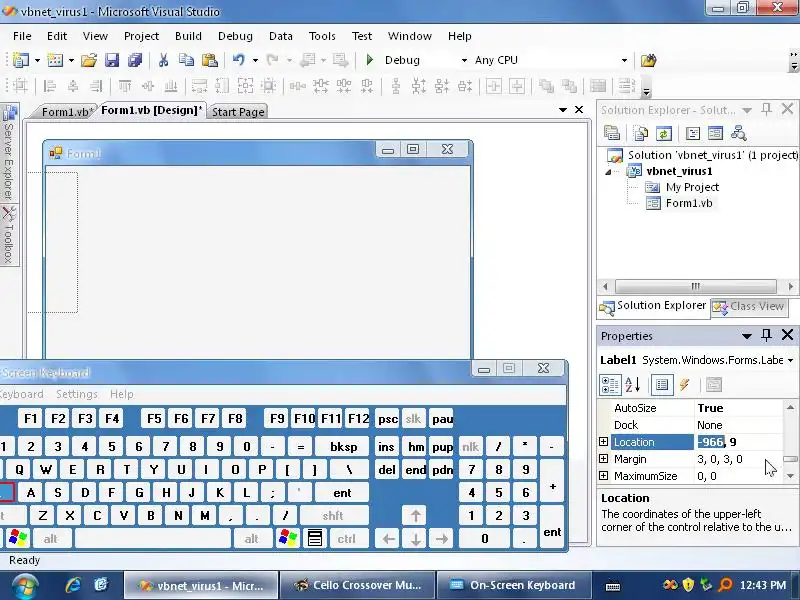The width and height of the screenshot is (800, 600).
Task: Expand the MaximumSize property
Action: pos(604,476)
